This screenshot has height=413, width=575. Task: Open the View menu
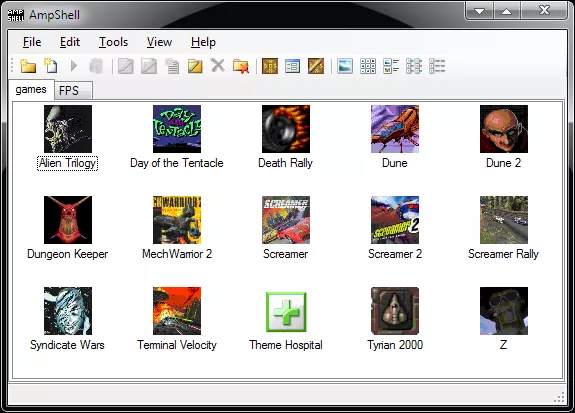coord(159,42)
